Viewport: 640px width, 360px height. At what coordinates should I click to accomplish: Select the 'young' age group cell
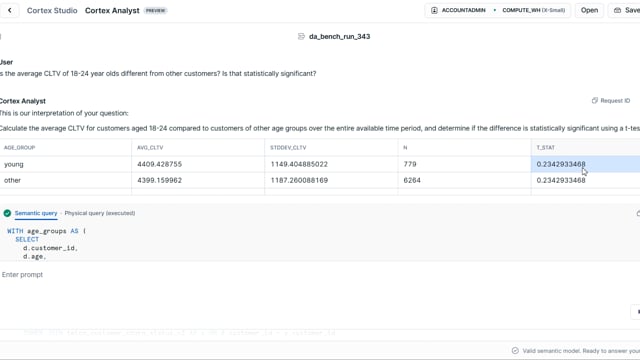[x=65, y=164]
